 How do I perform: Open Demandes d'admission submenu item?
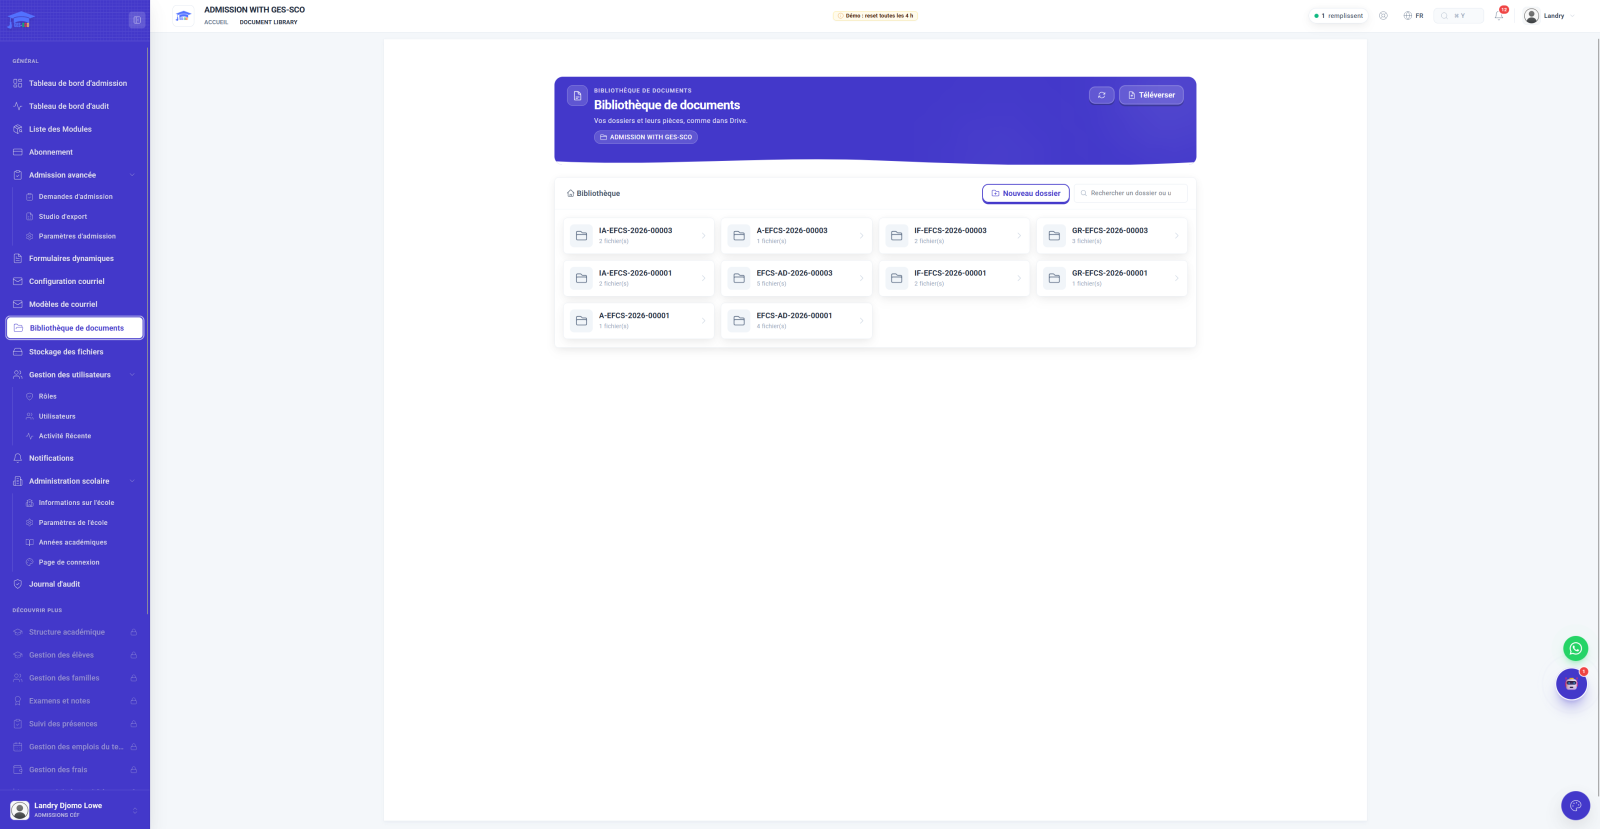point(76,197)
